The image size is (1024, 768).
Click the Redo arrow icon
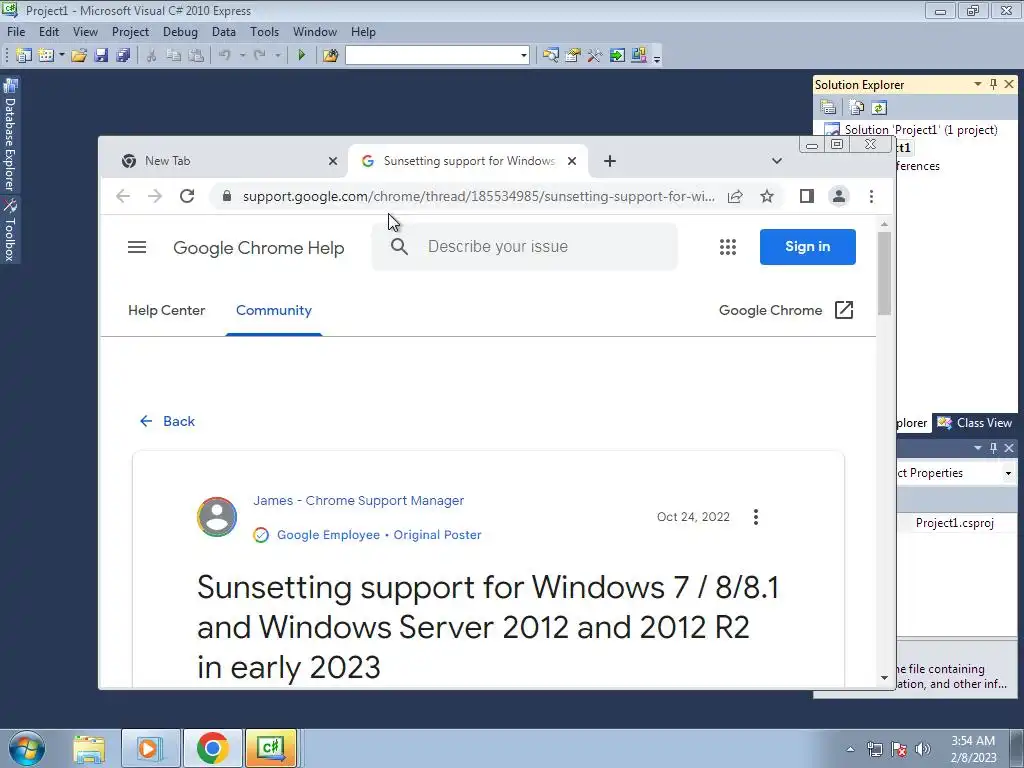pos(259,56)
